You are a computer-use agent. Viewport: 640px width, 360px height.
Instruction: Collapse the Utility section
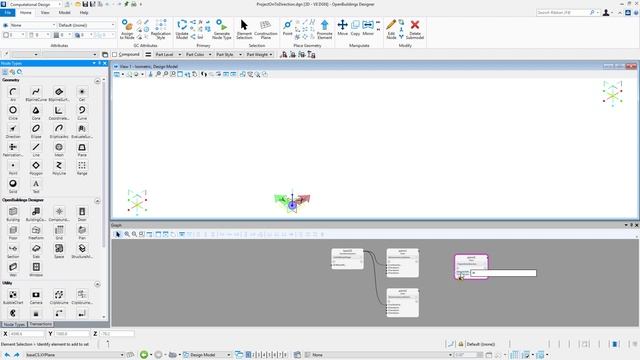[x=97, y=284]
